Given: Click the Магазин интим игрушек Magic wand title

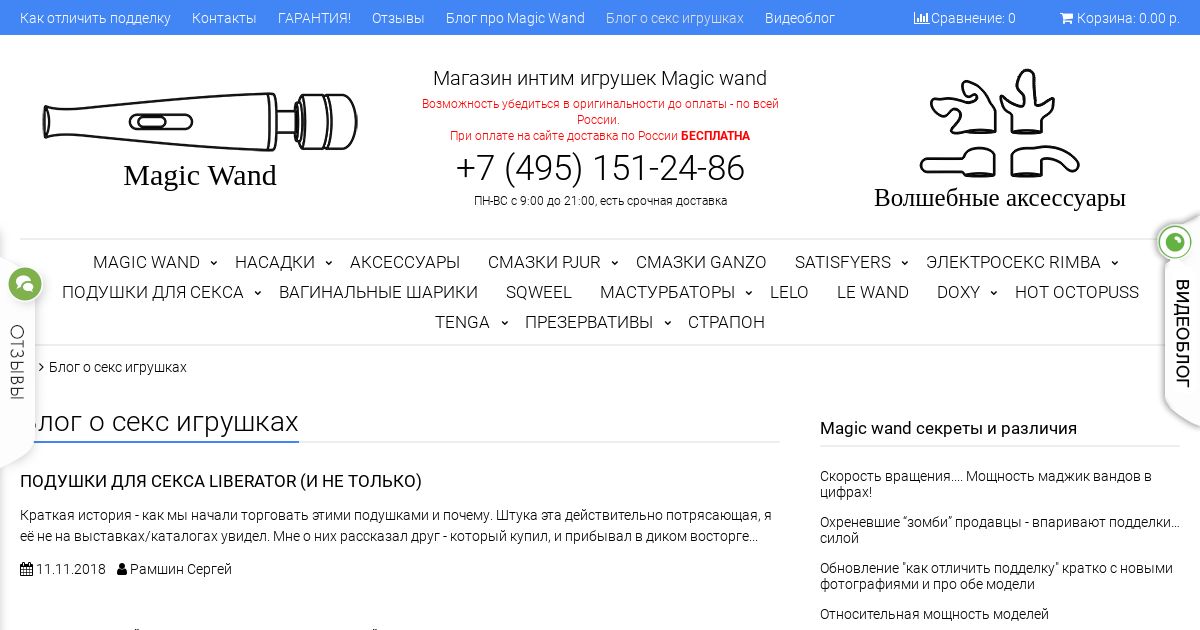Looking at the screenshot, I should [x=600, y=78].
